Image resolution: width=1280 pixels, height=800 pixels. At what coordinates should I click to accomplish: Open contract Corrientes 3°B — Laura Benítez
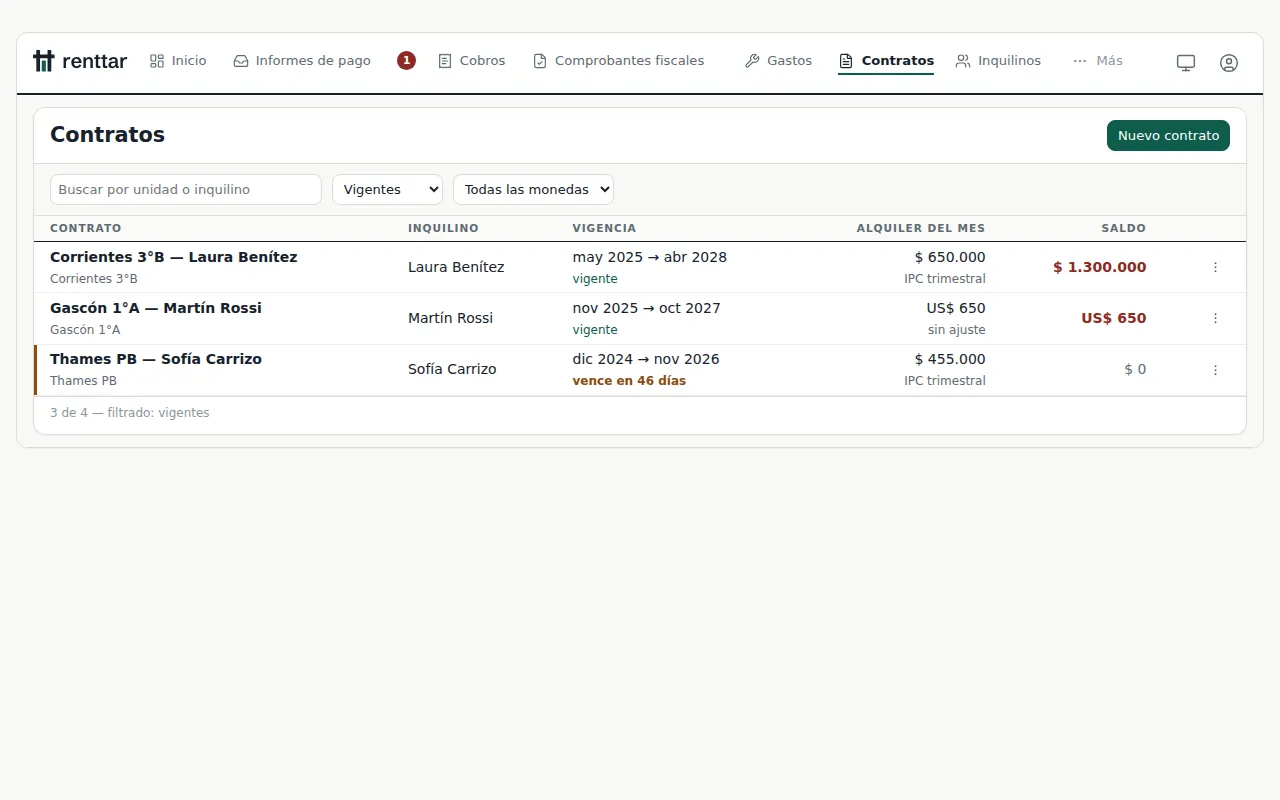click(x=174, y=257)
